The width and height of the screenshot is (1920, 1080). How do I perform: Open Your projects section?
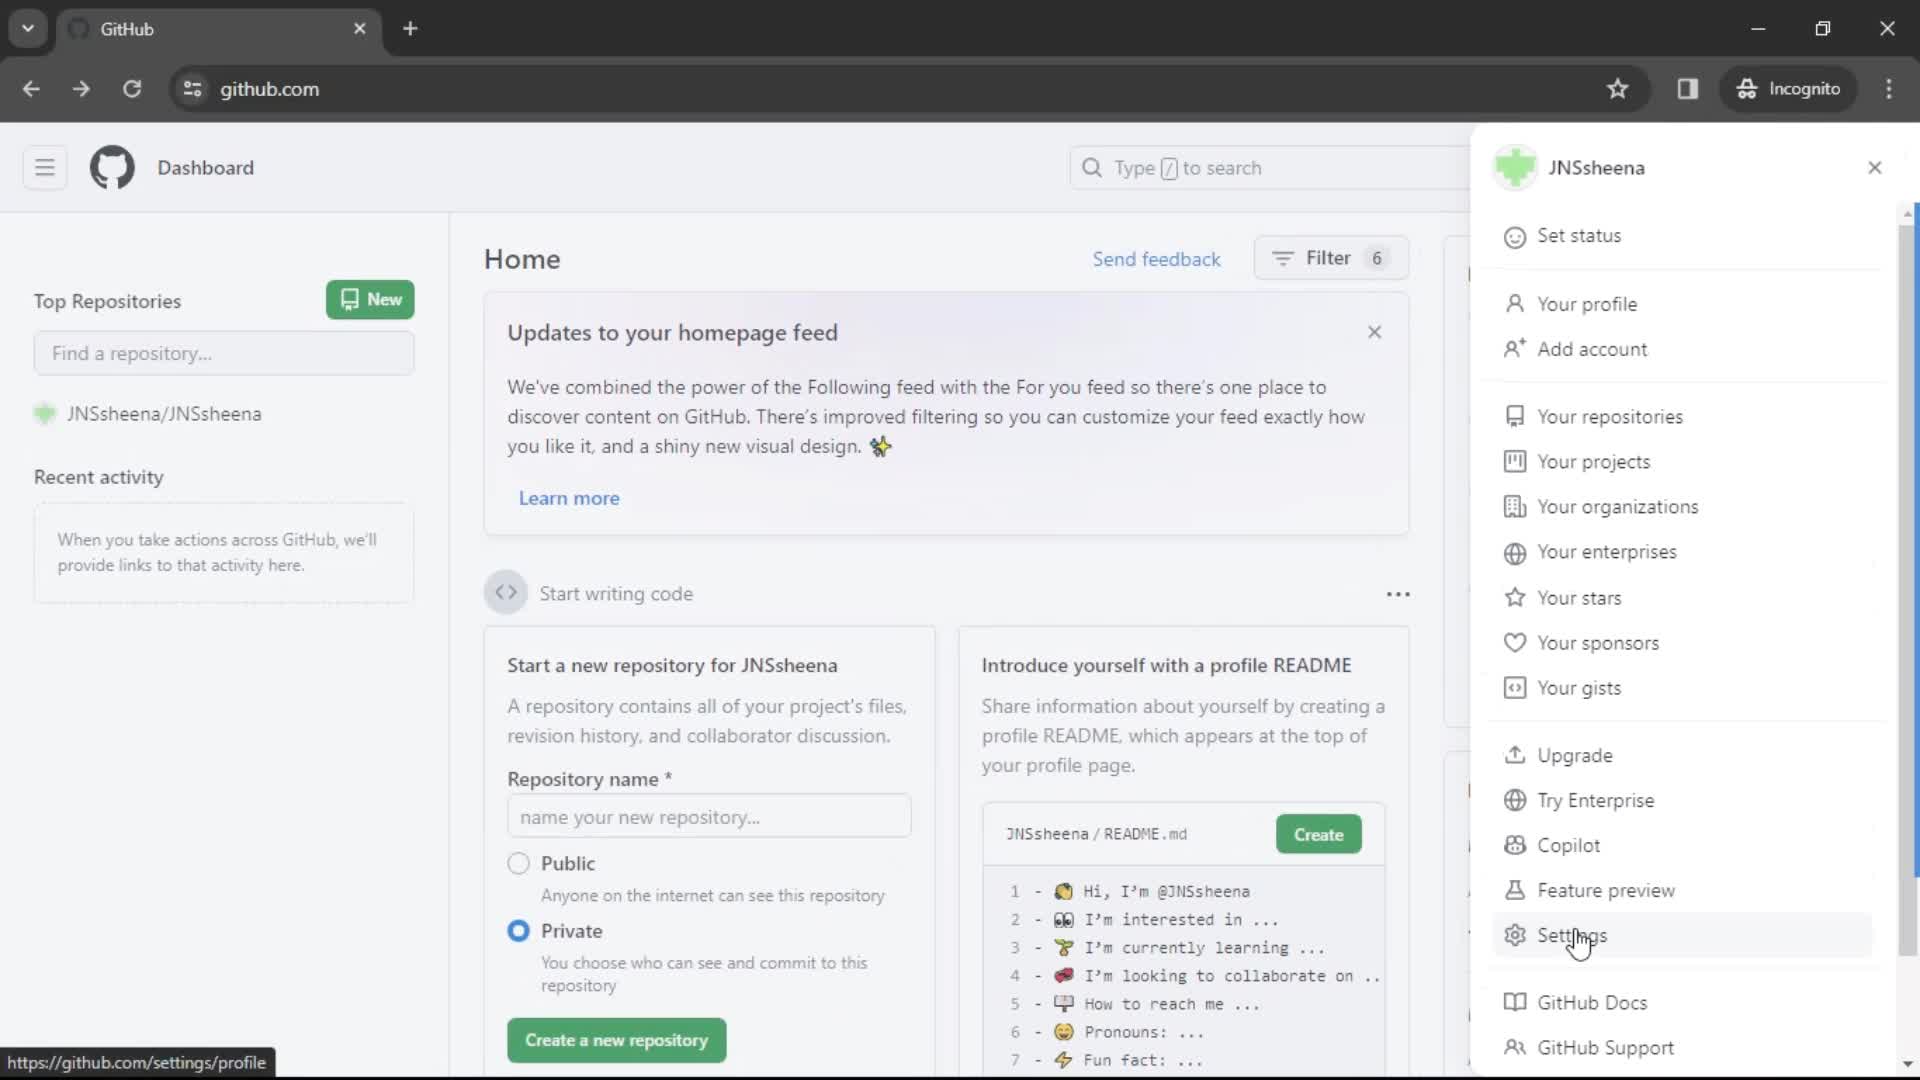point(1593,462)
